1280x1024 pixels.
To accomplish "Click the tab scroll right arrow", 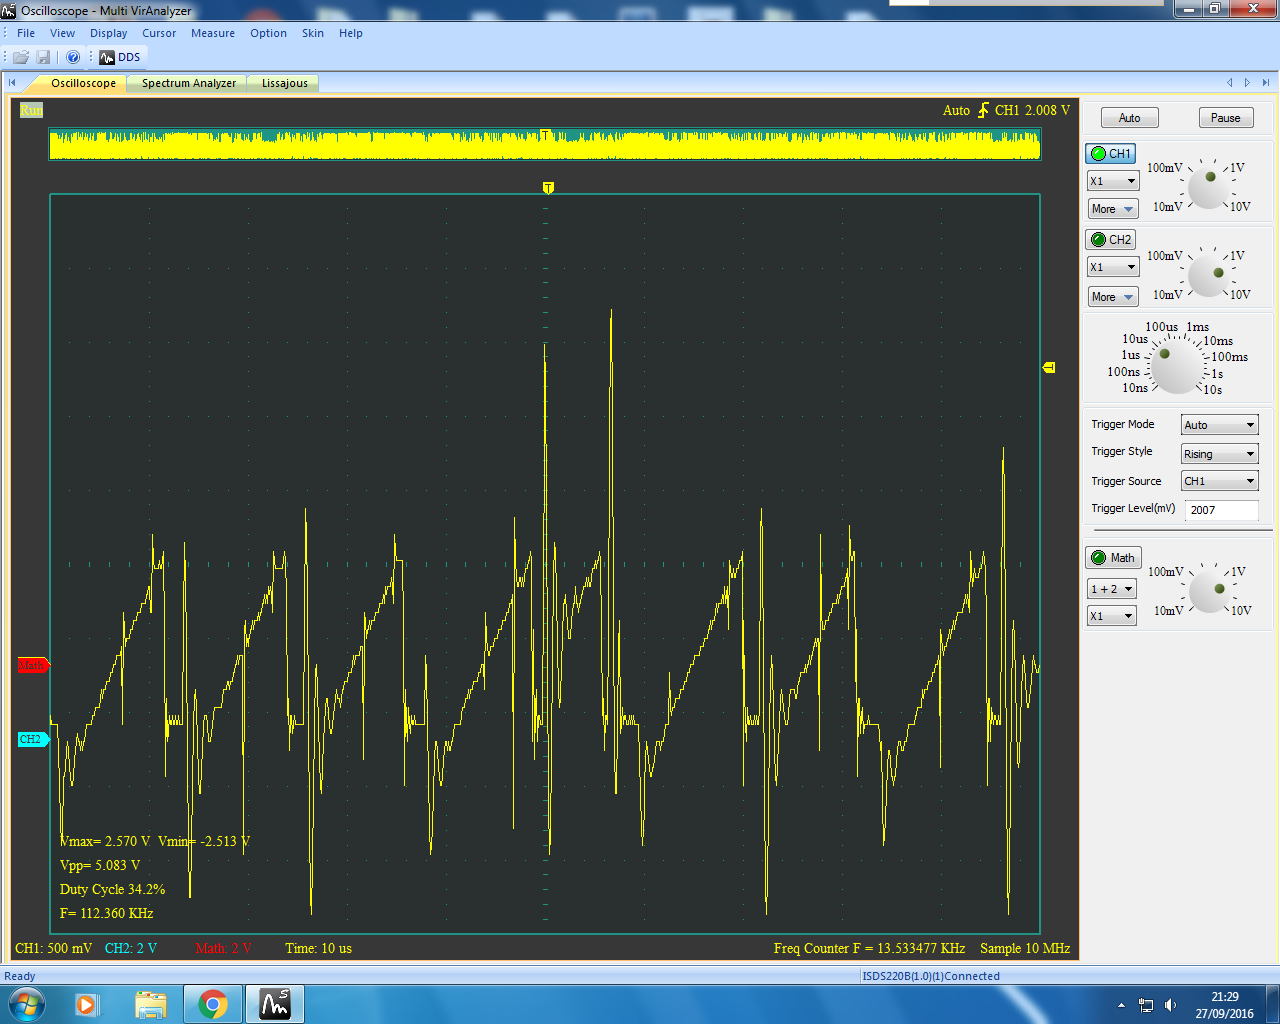I will [1247, 83].
